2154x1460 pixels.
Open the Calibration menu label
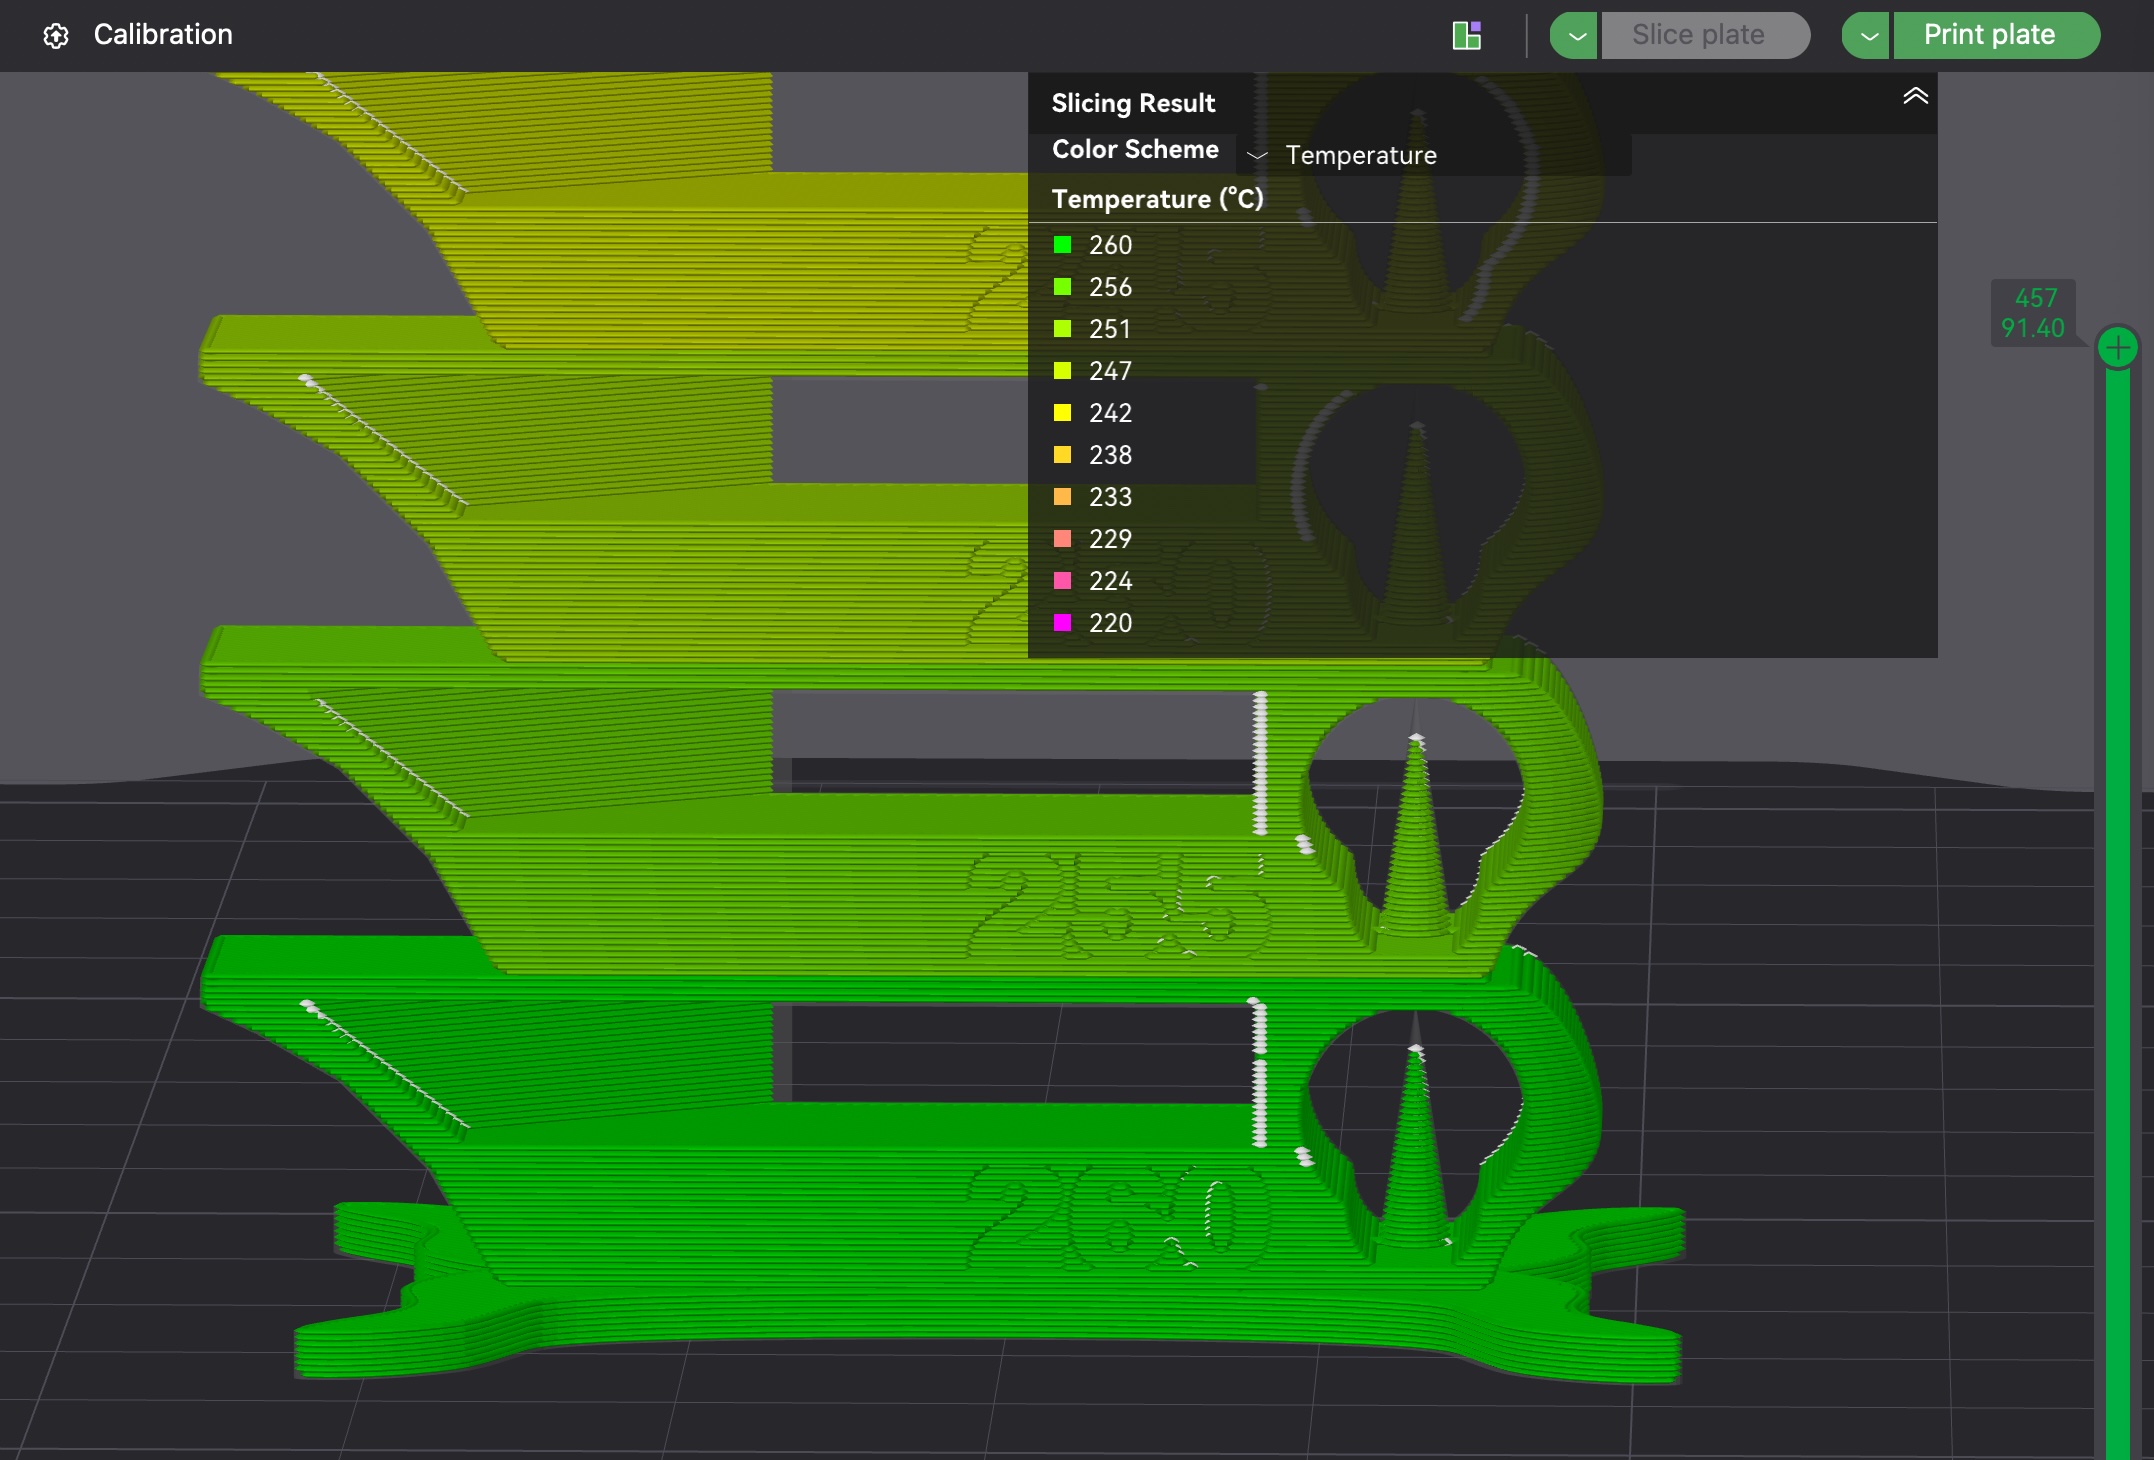click(163, 35)
